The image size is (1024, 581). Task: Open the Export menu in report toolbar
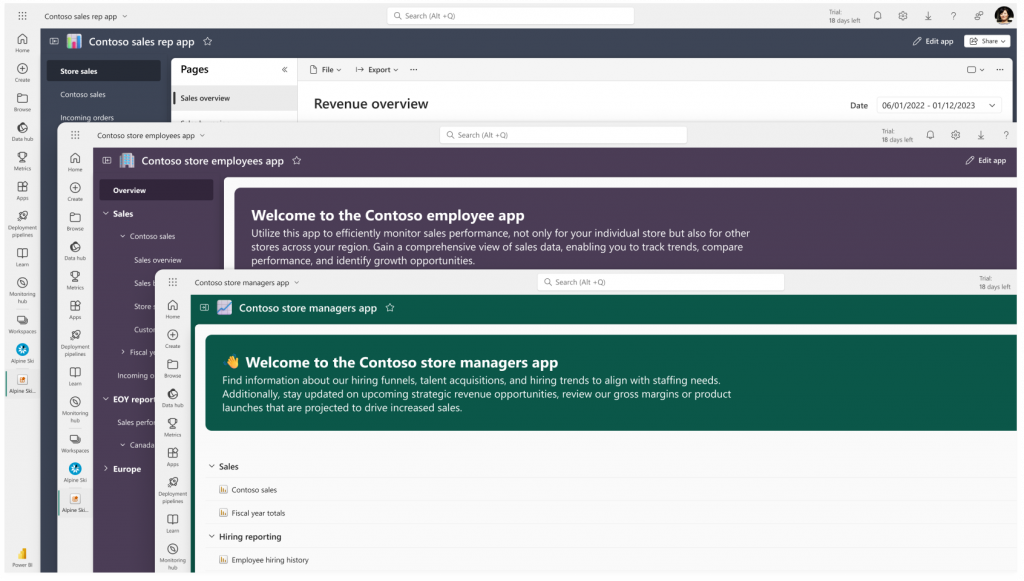(377, 70)
